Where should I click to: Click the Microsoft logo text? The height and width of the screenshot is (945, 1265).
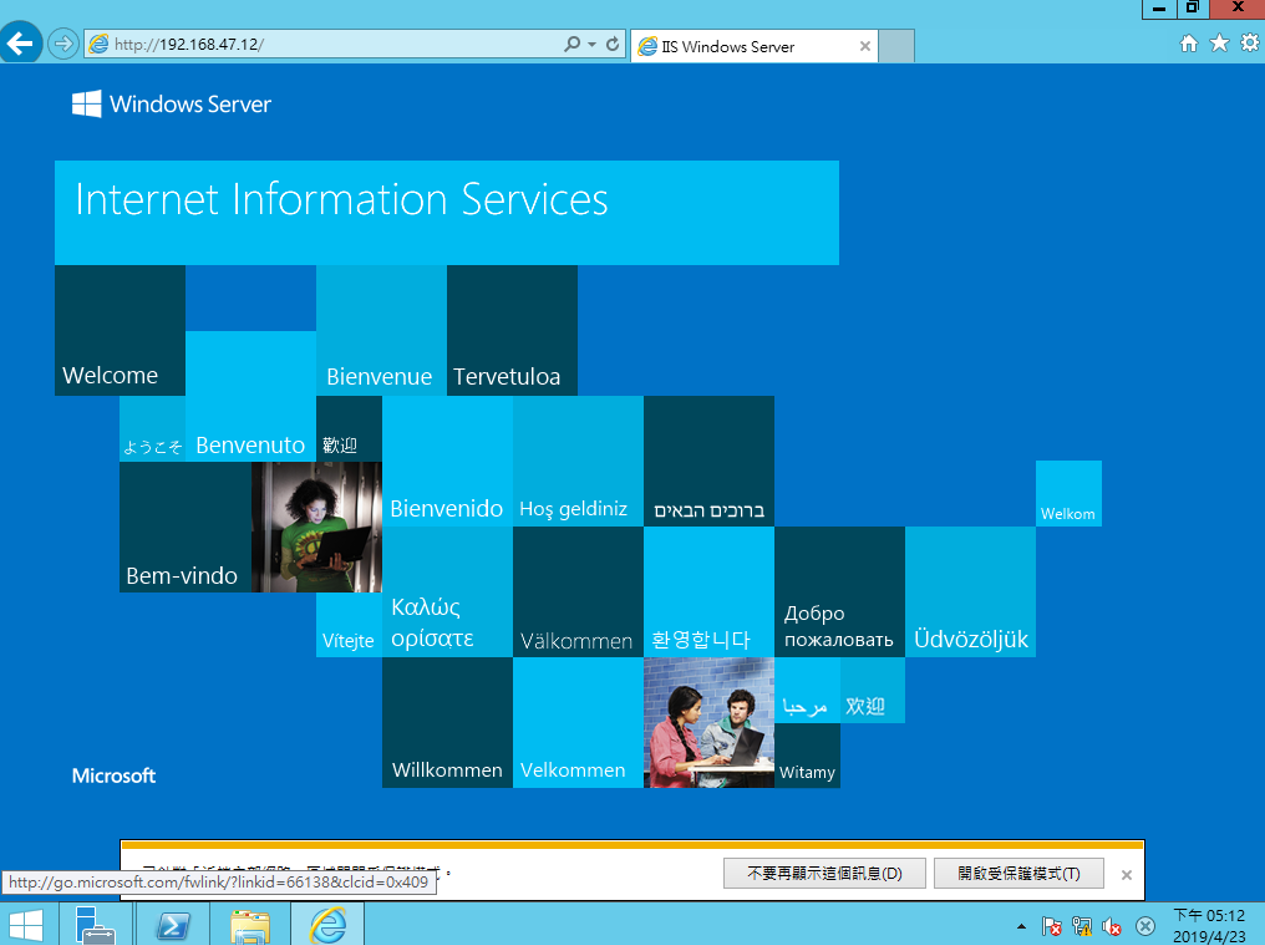coord(114,776)
